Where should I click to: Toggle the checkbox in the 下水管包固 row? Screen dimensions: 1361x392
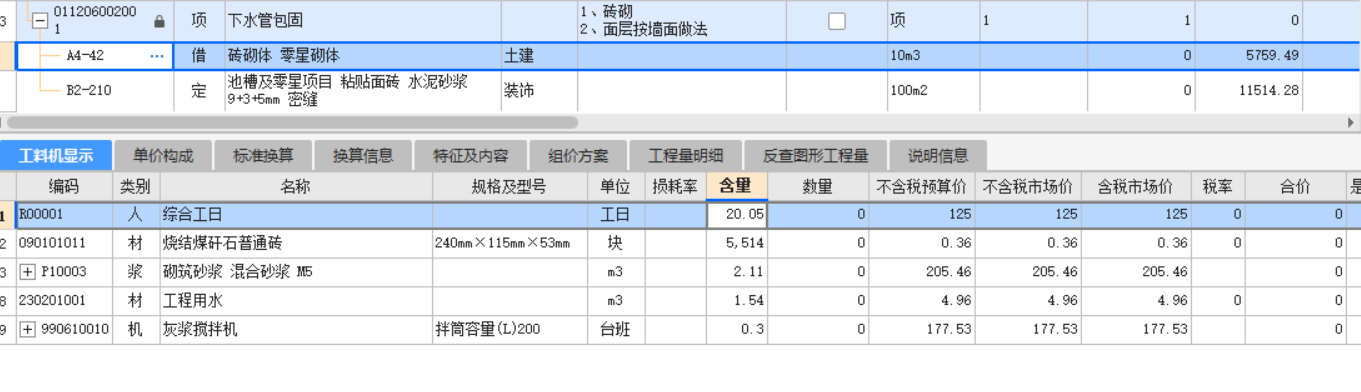[x=837, y=21]
